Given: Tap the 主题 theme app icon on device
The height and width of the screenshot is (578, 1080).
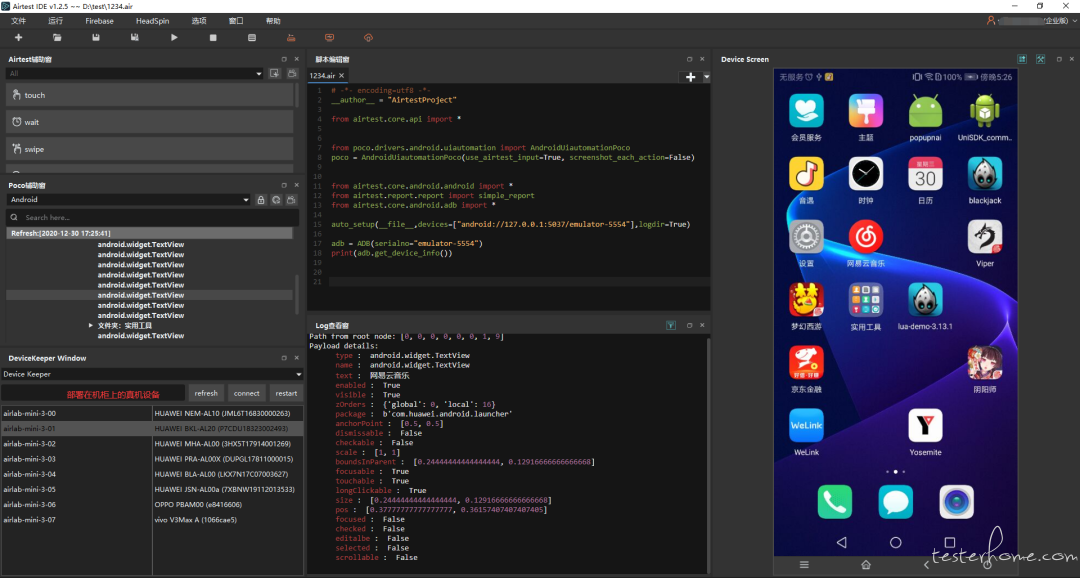Looking at the screenshot, I should [866, 111].
